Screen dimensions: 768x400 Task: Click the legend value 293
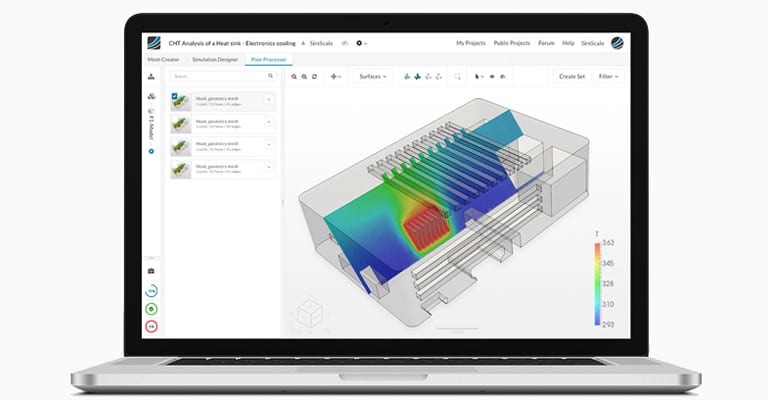coord(608,324)
